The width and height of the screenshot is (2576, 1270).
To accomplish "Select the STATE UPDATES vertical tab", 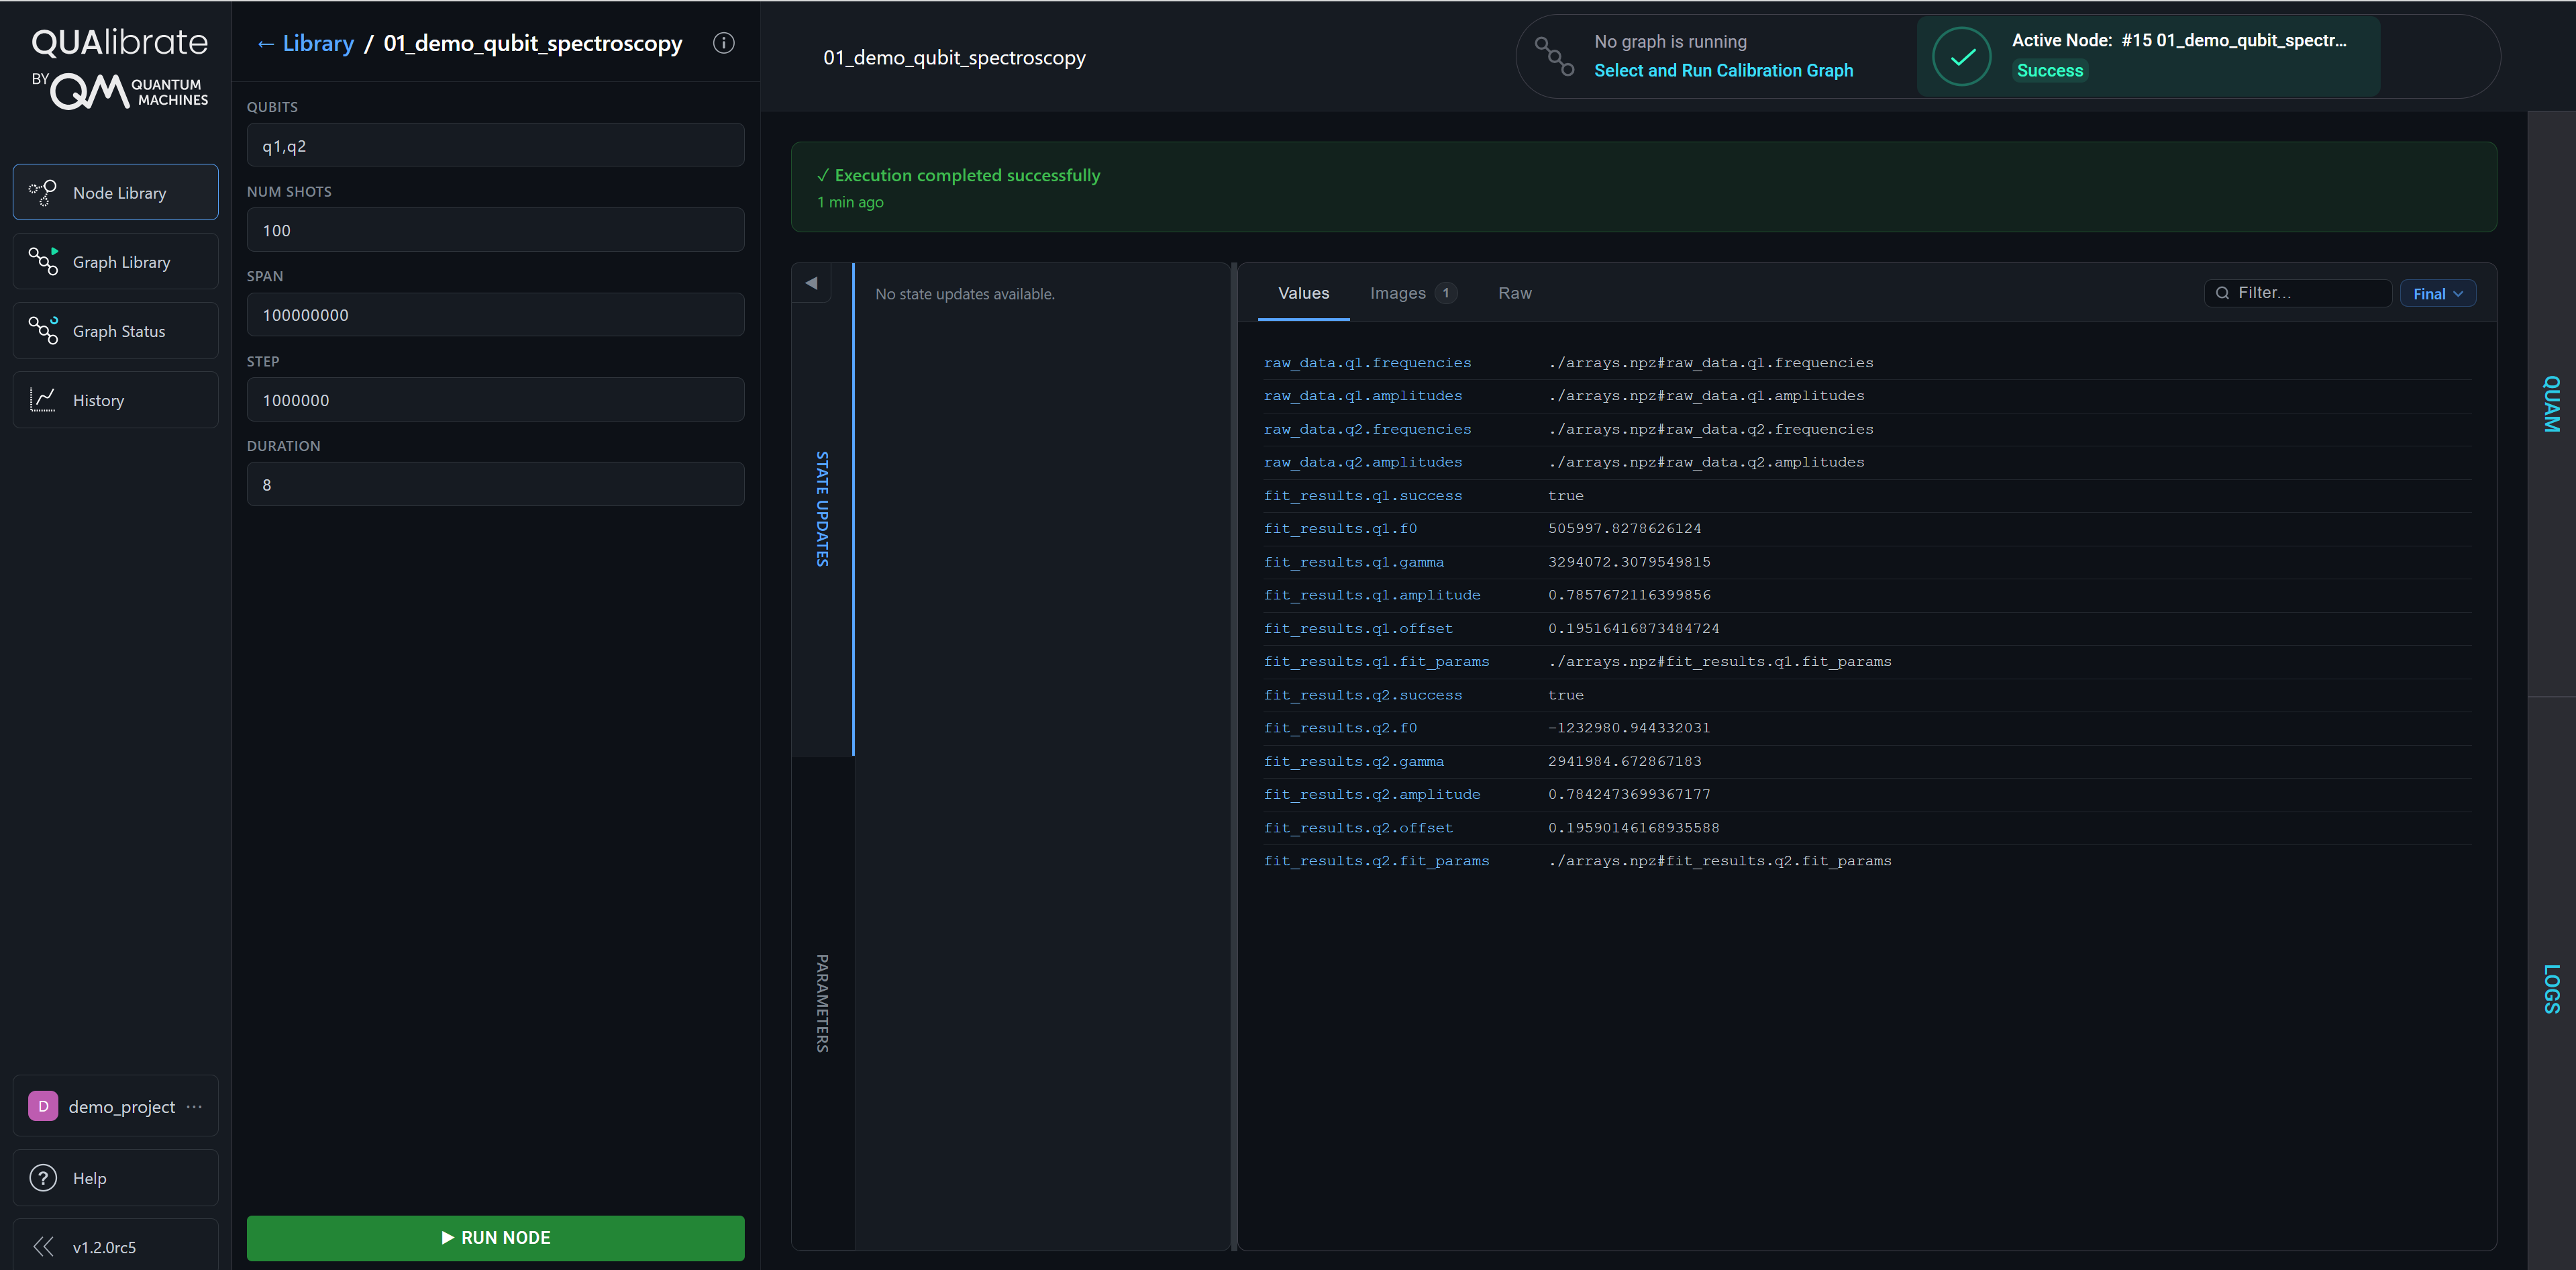I will click(x=822, y=509).
